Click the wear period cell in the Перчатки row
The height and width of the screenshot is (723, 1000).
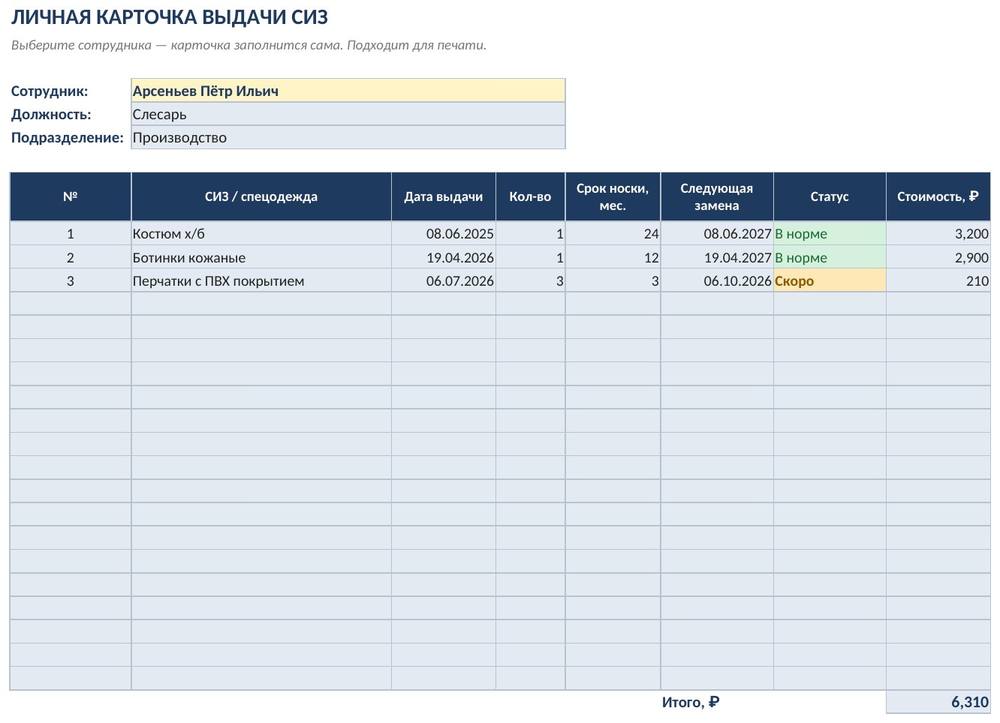613,281
